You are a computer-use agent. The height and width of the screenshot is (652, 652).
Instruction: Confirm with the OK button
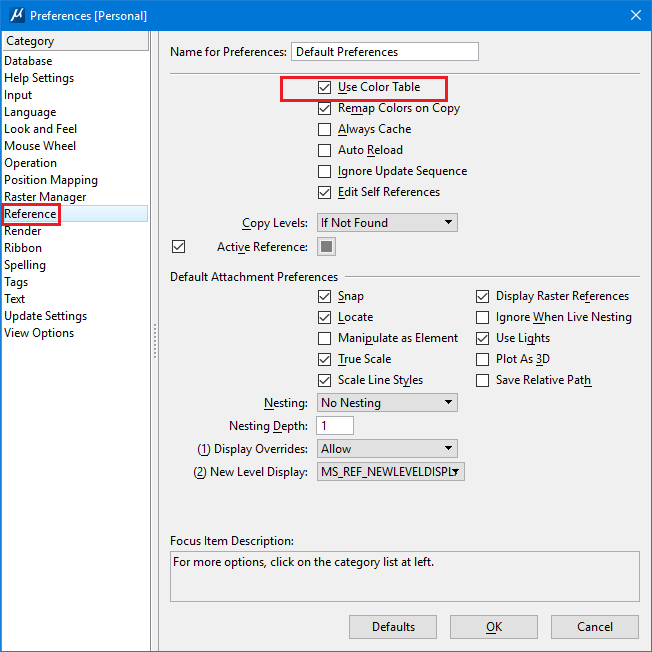(494, 627)
